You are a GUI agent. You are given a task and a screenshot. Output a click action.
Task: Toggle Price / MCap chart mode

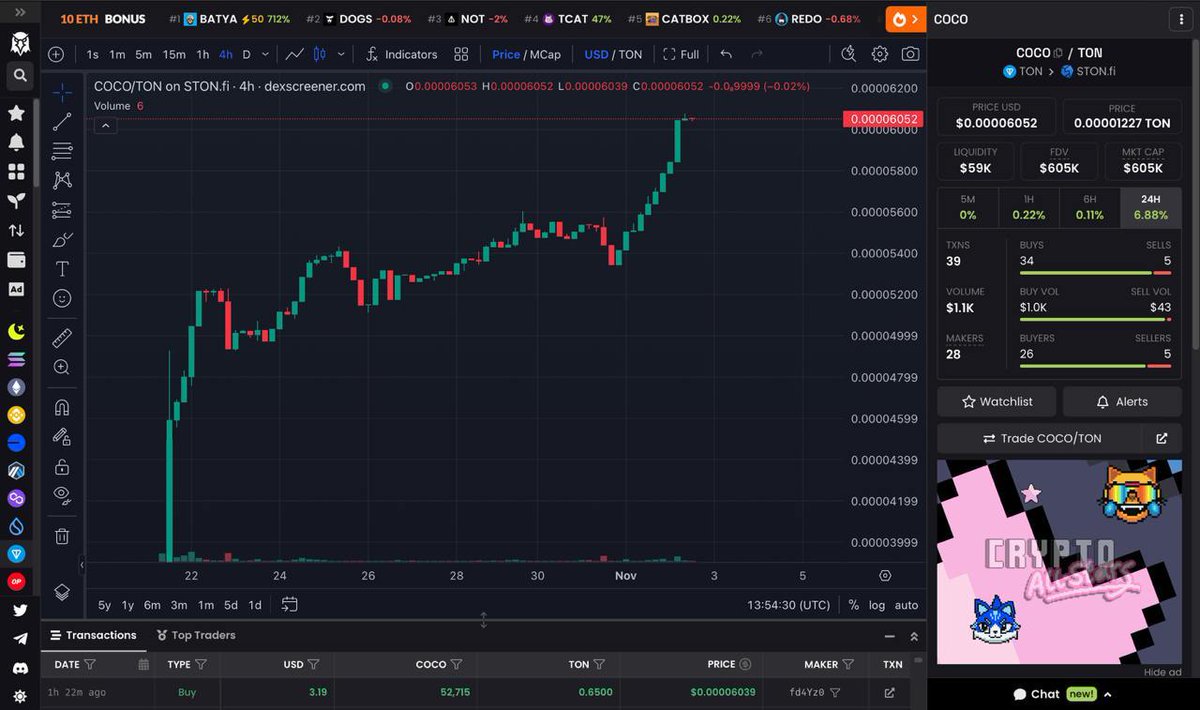click(526, 54)
